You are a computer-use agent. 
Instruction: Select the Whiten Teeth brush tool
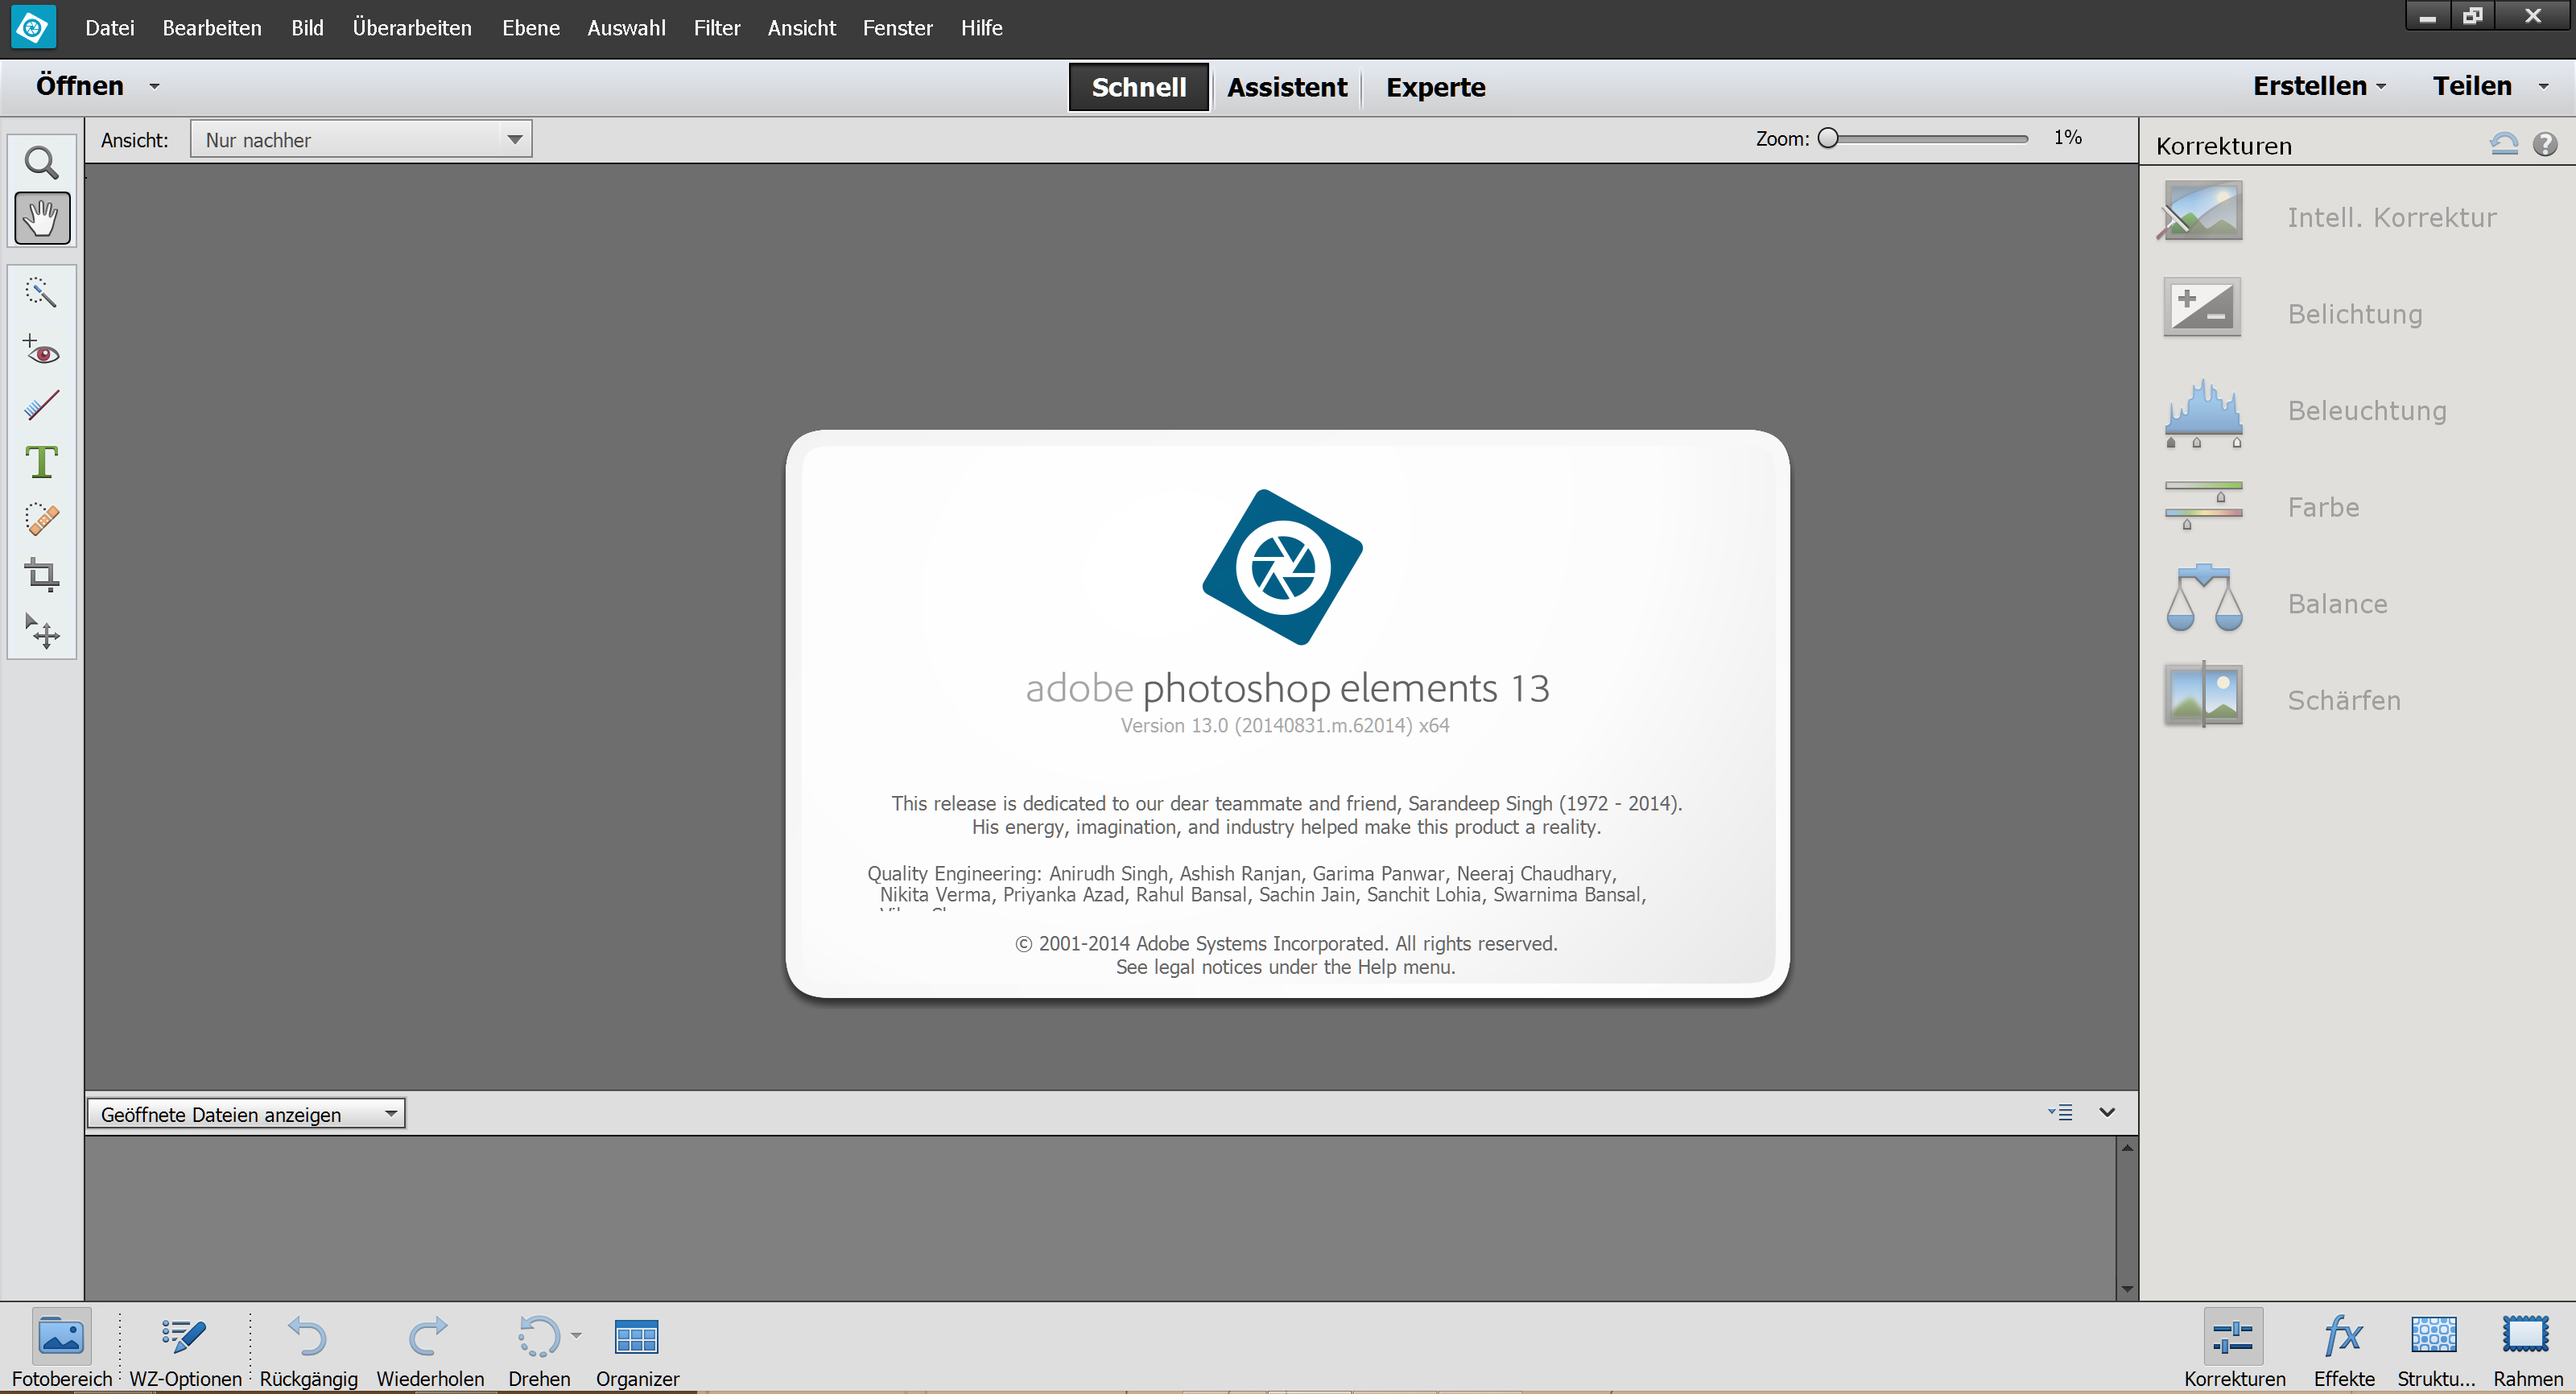click(x=41, y=406)
